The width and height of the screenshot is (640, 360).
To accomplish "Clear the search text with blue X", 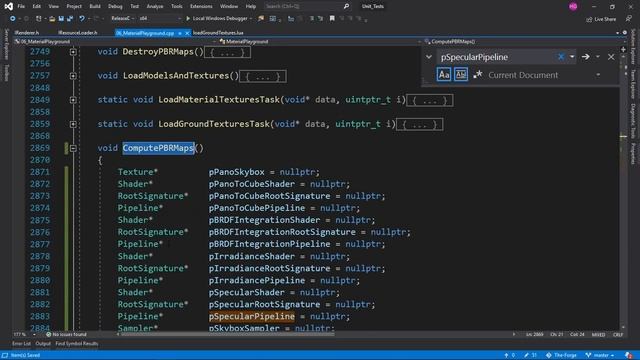I will [561, 57].
